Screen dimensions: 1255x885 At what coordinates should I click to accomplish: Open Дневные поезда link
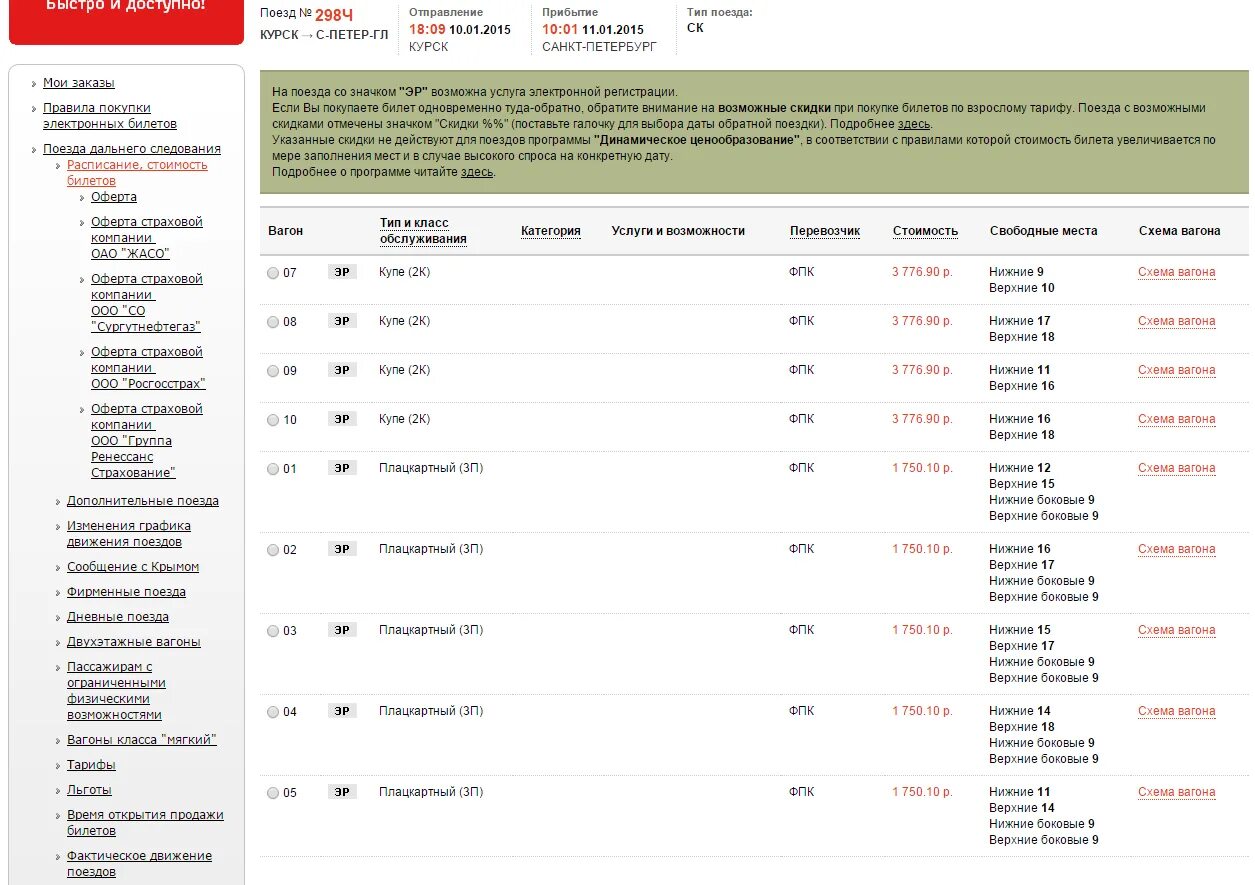(118, 617)
